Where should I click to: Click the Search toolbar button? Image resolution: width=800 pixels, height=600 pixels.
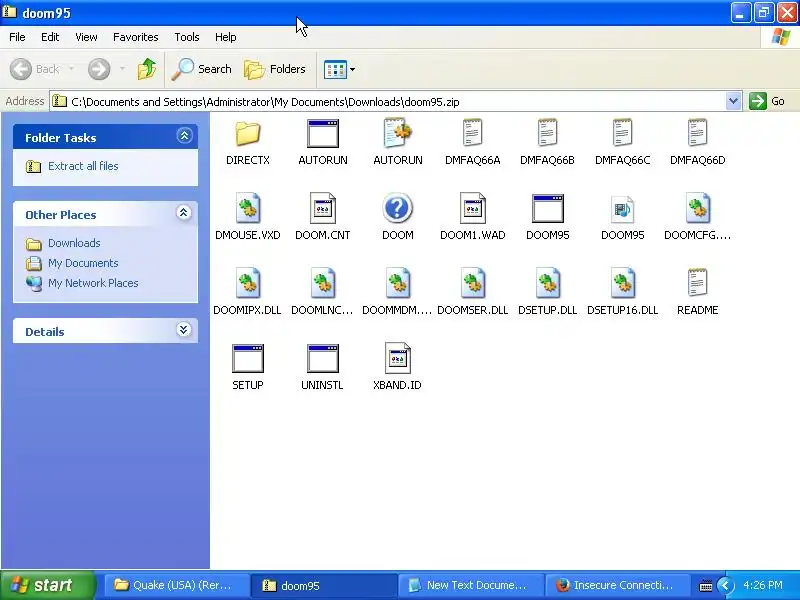[x=202, y=69]
